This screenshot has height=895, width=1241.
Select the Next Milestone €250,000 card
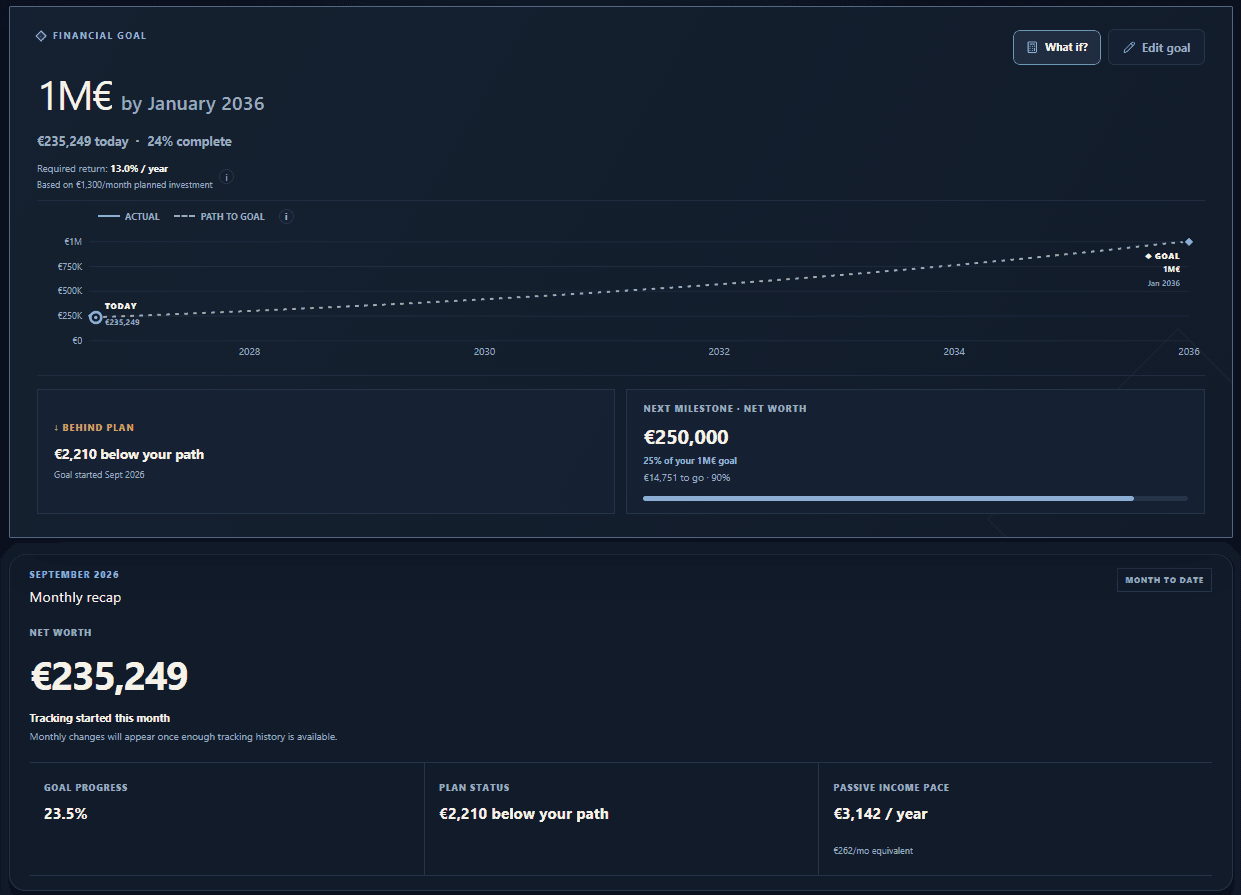tap(915, 451)
